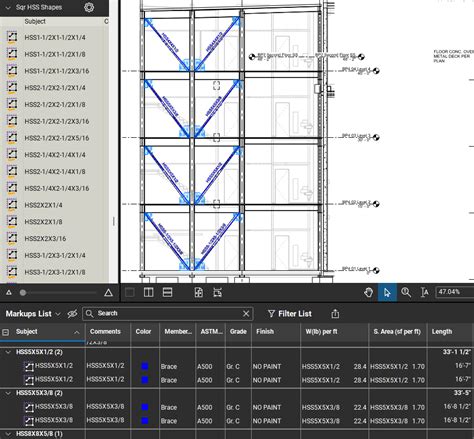Collapse the Sqr HSS Shapes tool set
This screenshot has height=439, width=474.
[x=8, y=7]
